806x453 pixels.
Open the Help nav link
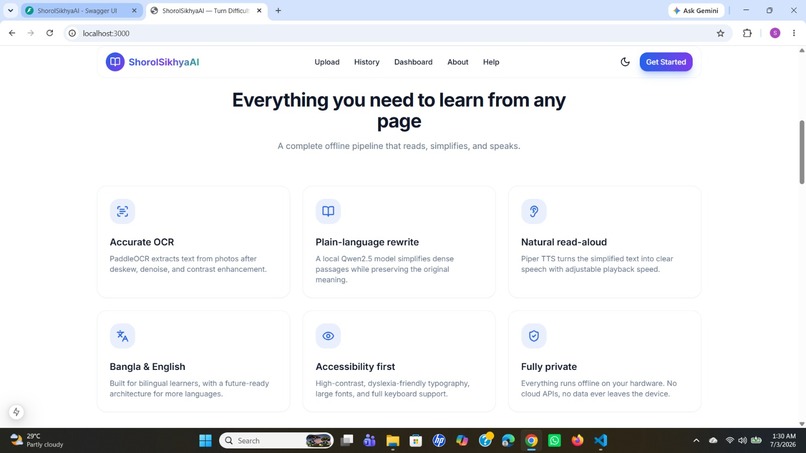click(491, 62)
